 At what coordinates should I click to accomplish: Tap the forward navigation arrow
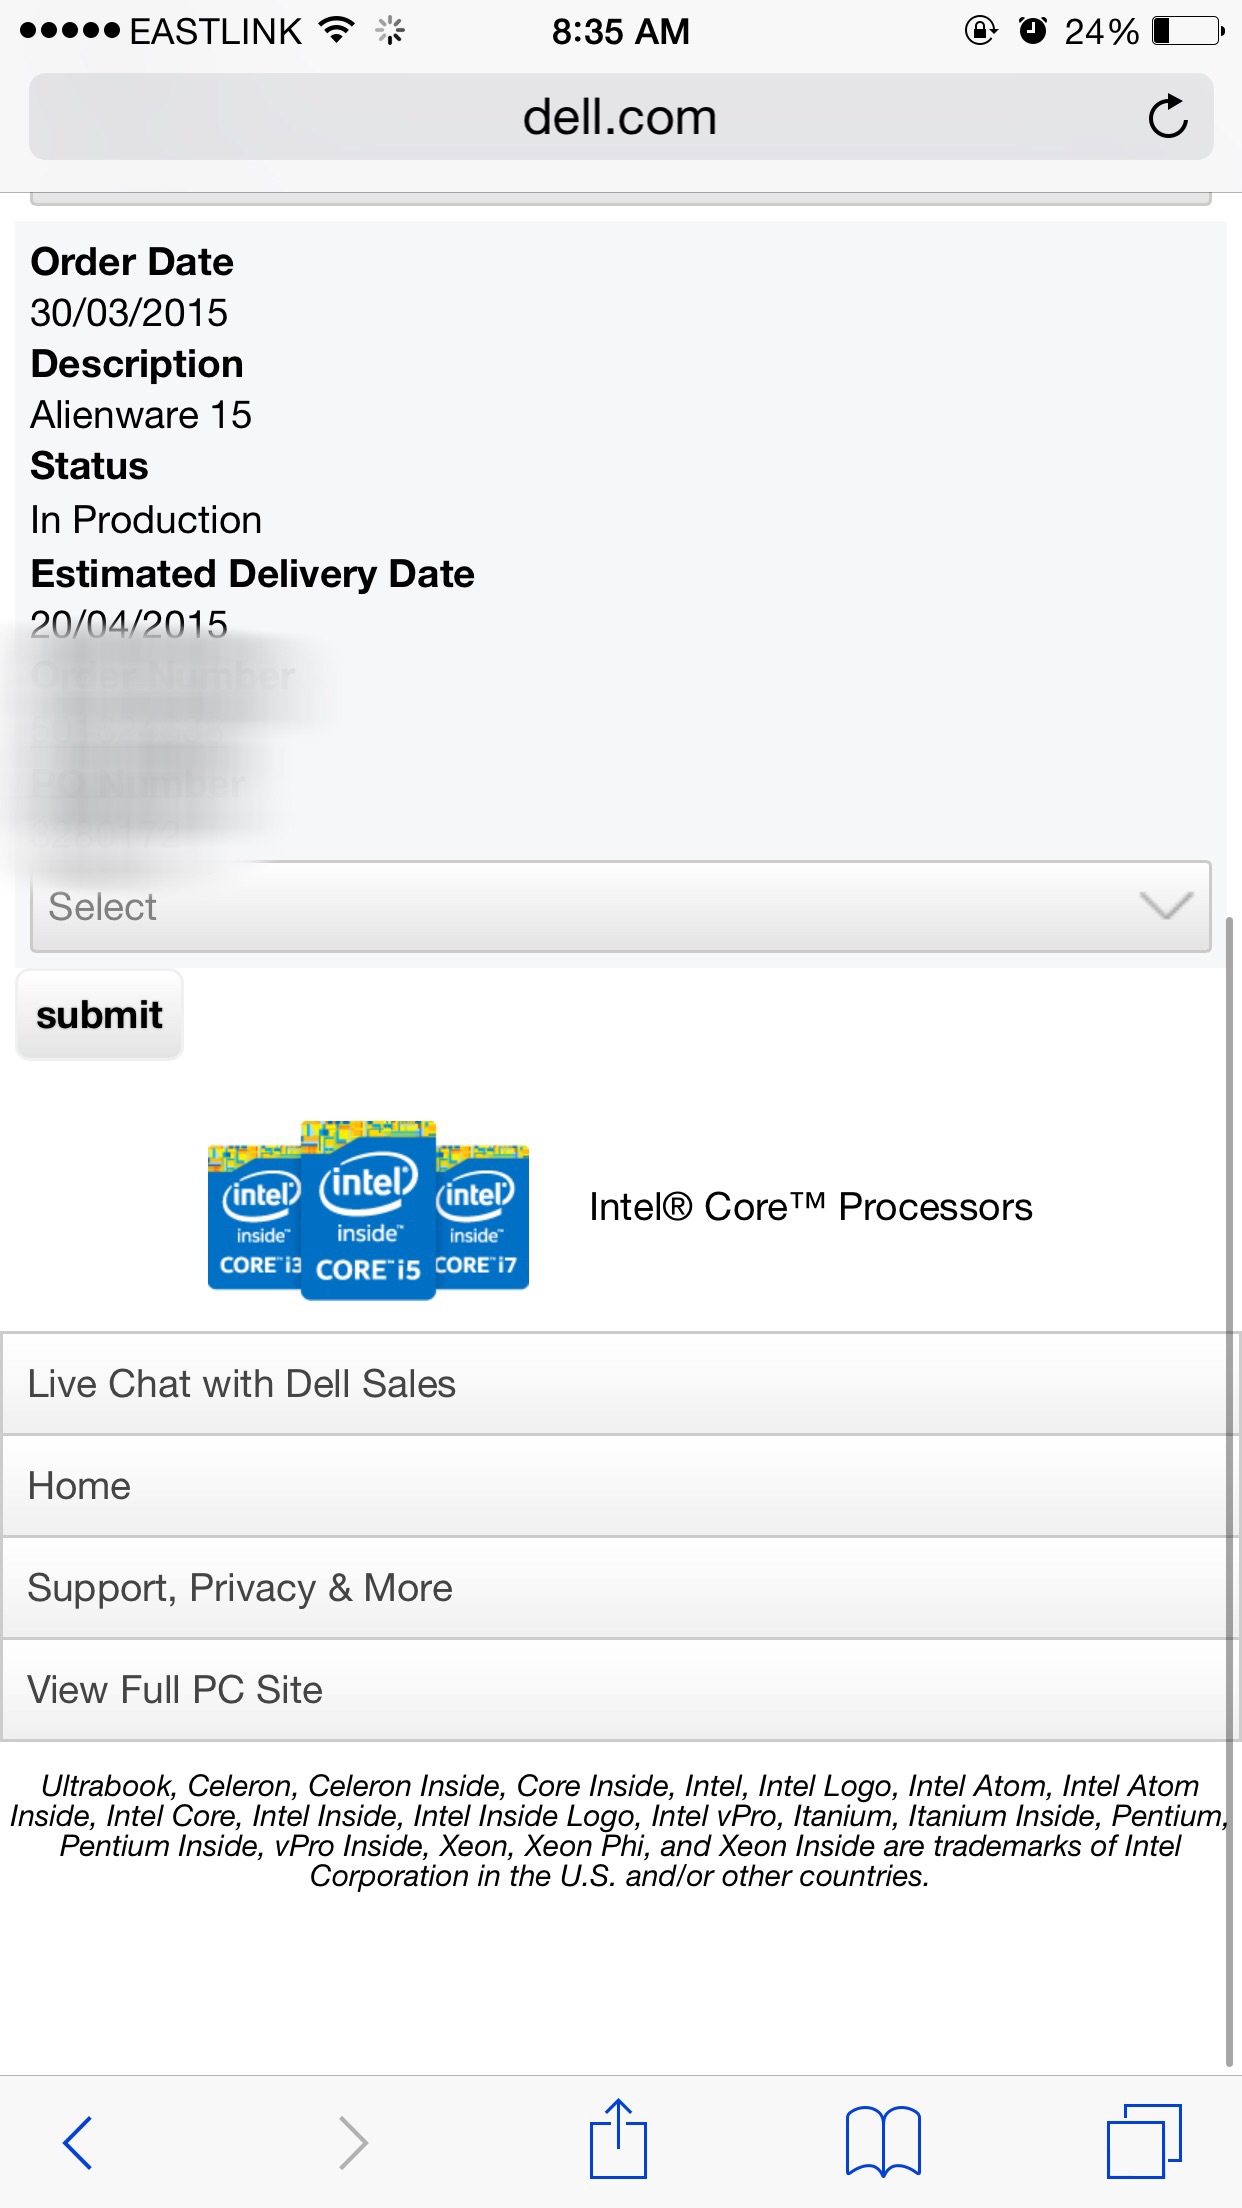[x=353, y=2142]
